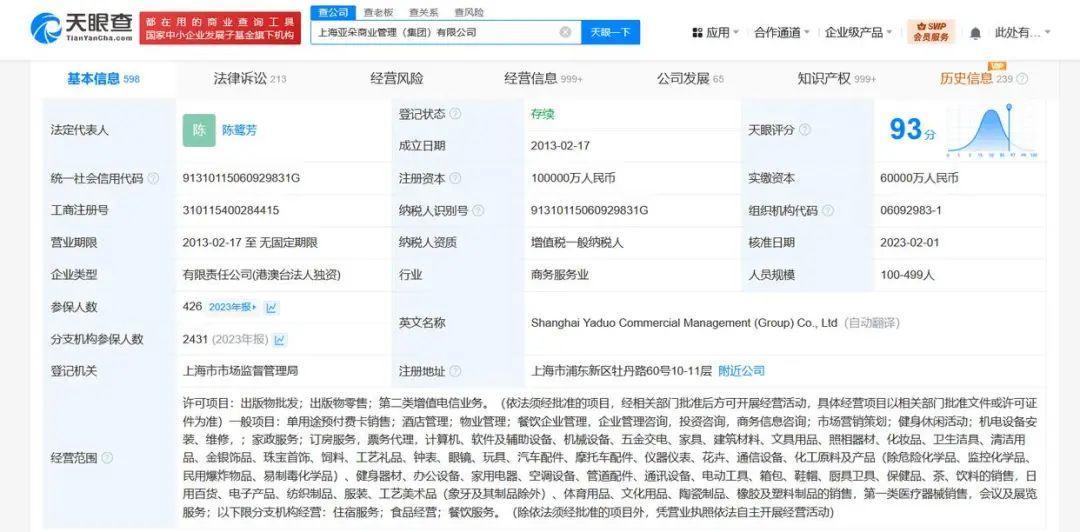Switch to 公司发展 tab
The height and width of the screenshot is (532, 1080).
tap(690, 79)
